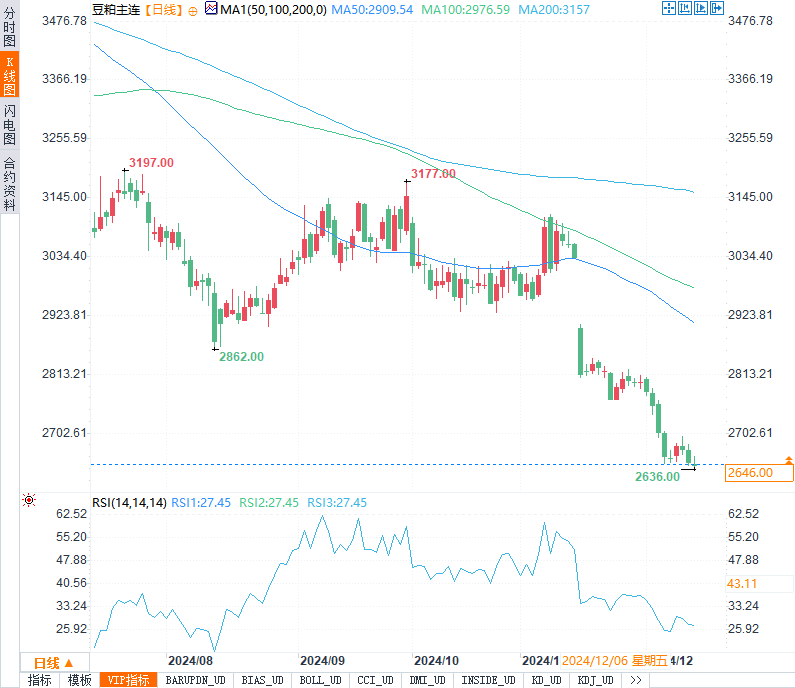Toggle the crosshair cursor icon
The image size is (795, 688).
[x=669, y=8]
